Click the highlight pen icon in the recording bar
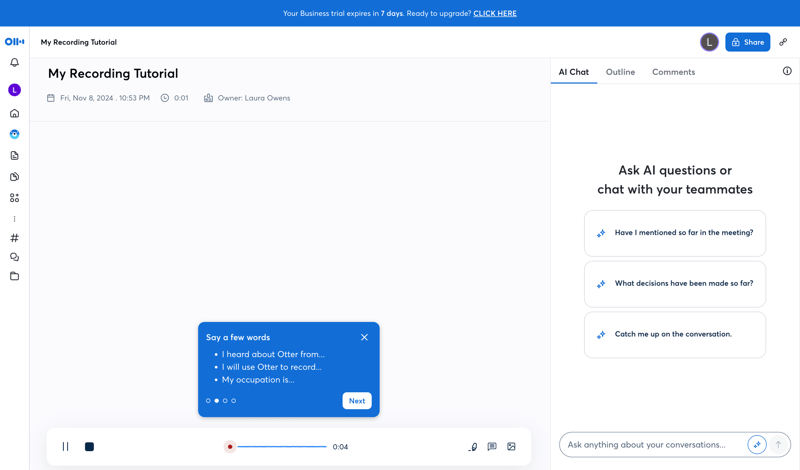The image size is (800, 470). [473, 447]
